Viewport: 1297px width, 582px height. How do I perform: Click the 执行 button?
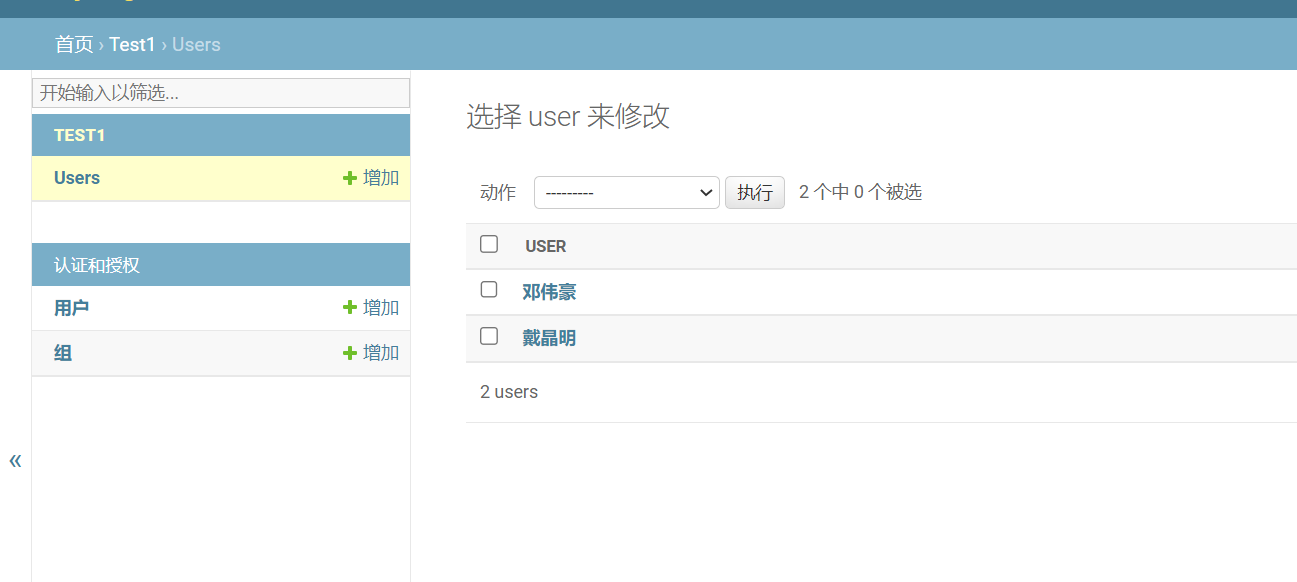pyautogui.click(x=755, y=193)
